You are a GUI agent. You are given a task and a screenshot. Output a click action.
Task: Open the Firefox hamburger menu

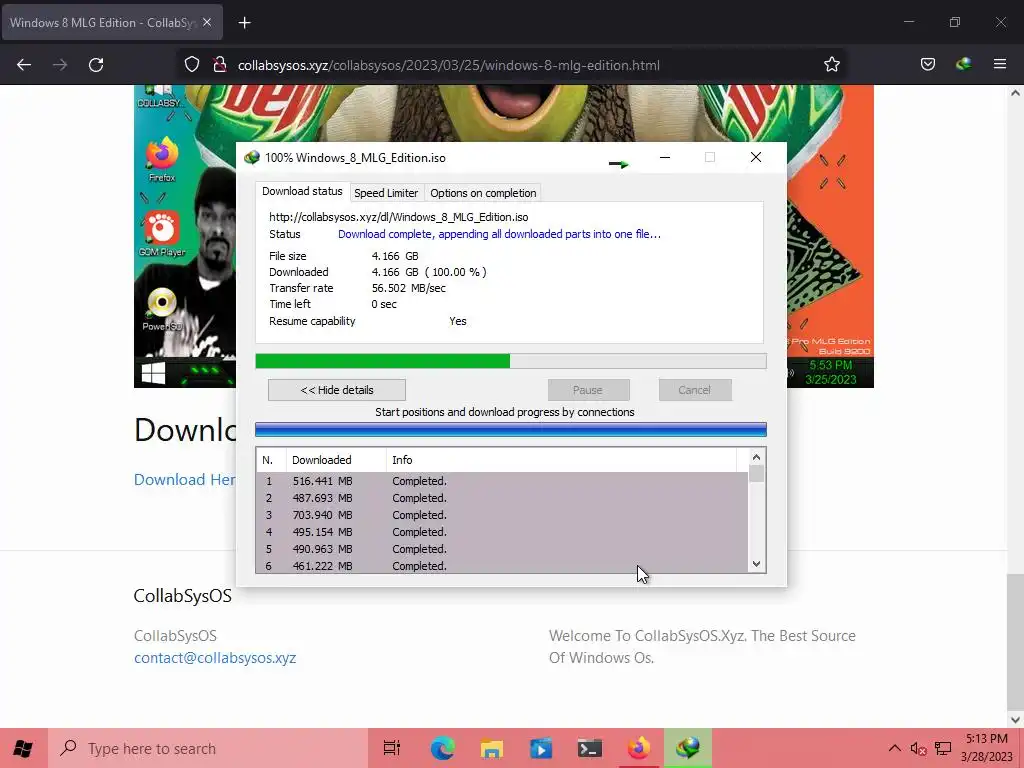coord(1000,65)
